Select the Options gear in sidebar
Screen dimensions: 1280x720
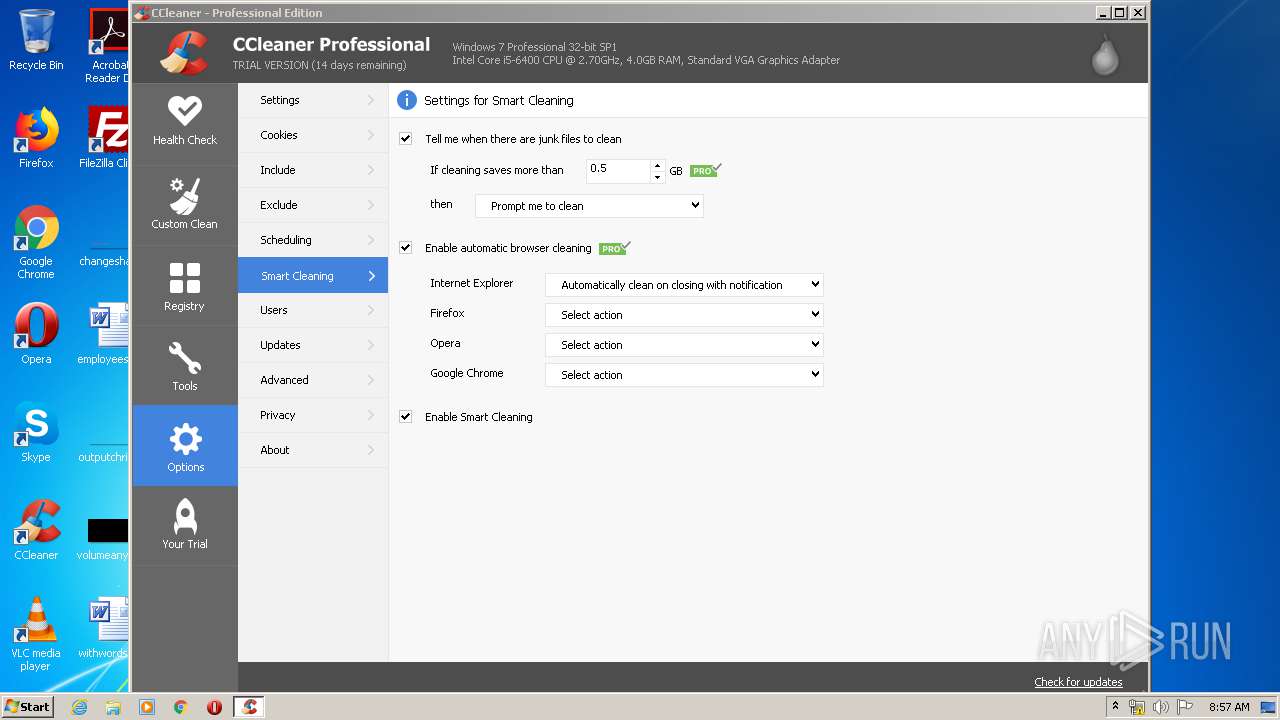click(x=185, y=446)
